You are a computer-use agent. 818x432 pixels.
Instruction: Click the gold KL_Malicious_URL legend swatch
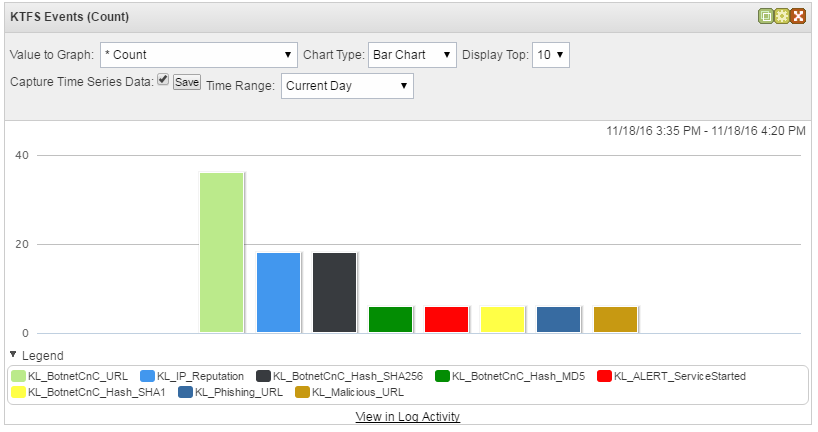click(x=302, y=392)
